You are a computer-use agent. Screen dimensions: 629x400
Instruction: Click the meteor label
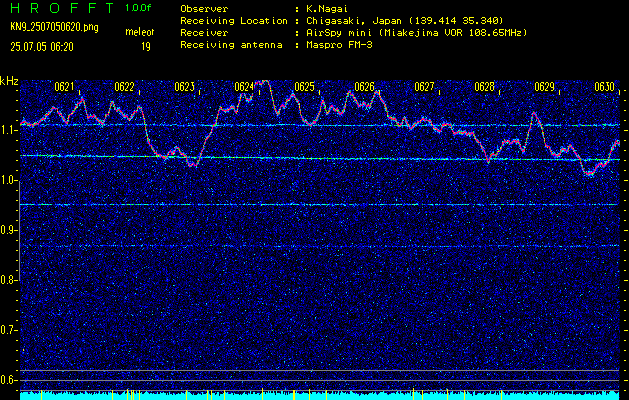point(140,32)
